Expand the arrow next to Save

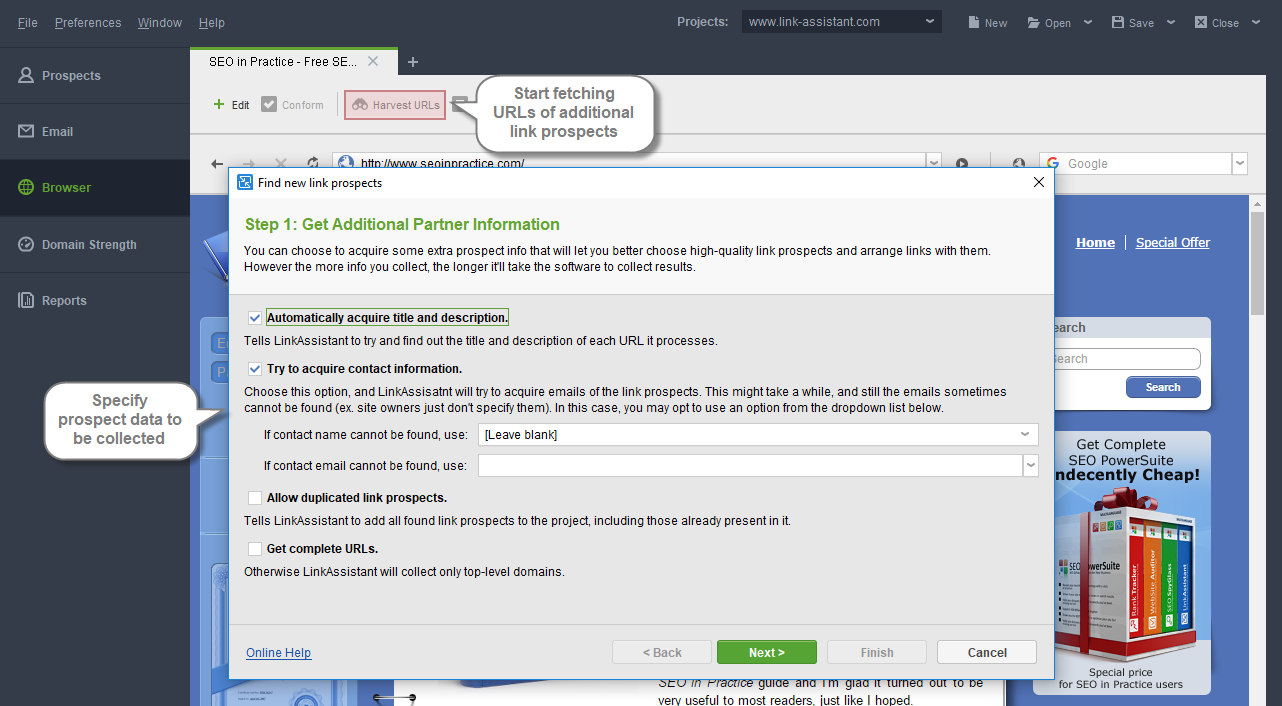[x=1171, y=22]
